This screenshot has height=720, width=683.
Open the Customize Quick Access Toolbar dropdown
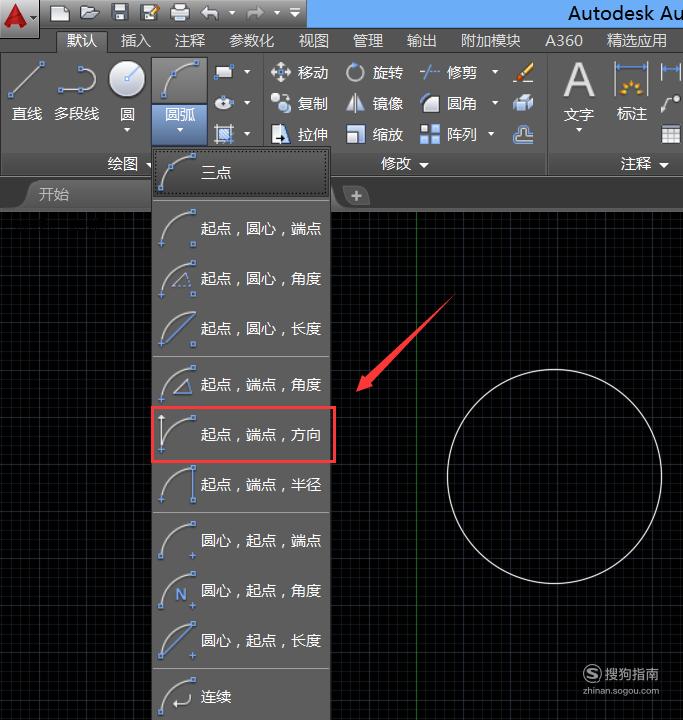295,12
